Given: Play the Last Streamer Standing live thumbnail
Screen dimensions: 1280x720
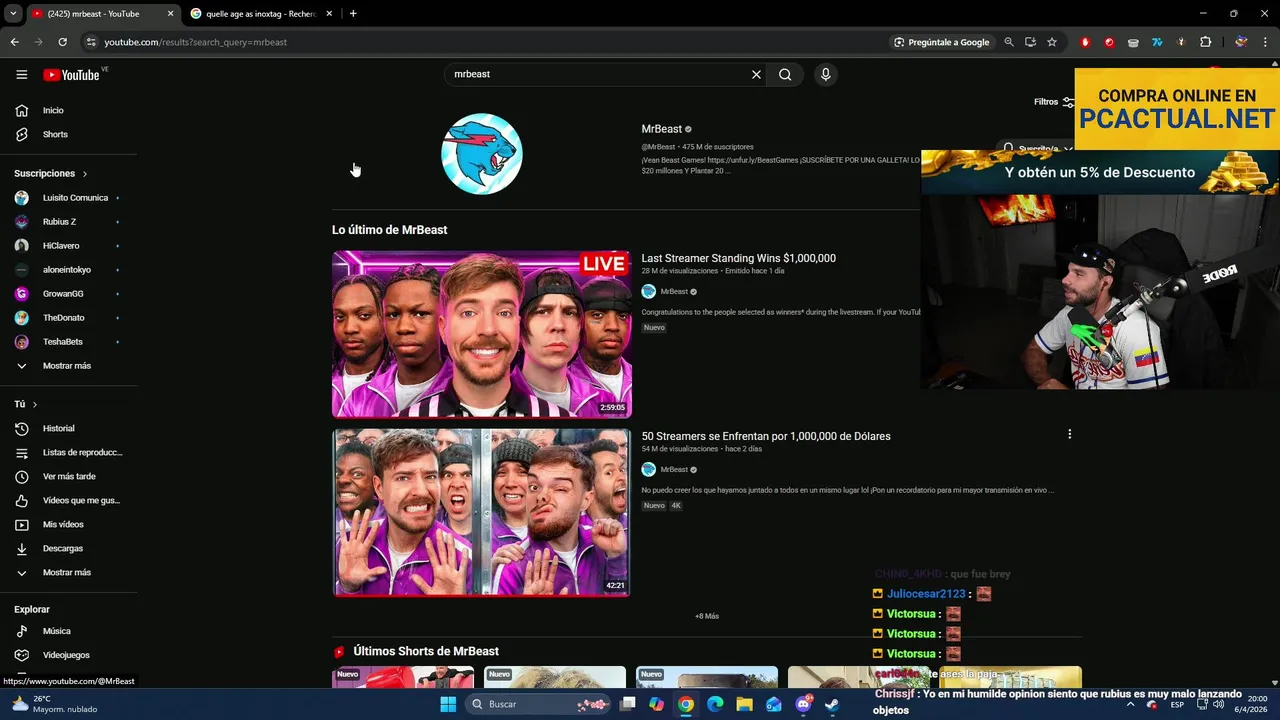Looking at the screenshot, I should [482, 334].
